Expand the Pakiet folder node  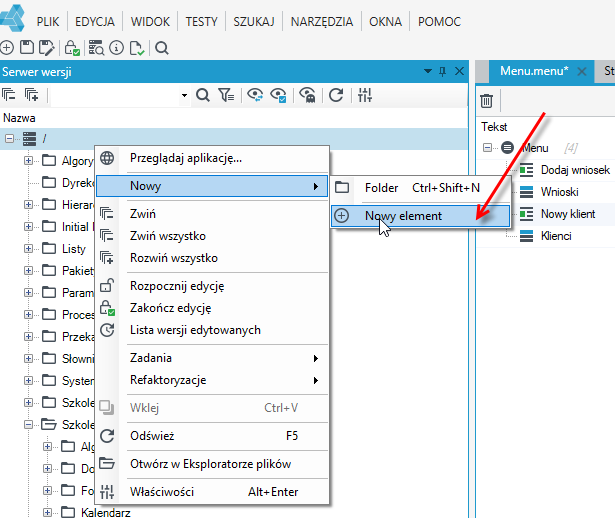[x=28, y=270]
